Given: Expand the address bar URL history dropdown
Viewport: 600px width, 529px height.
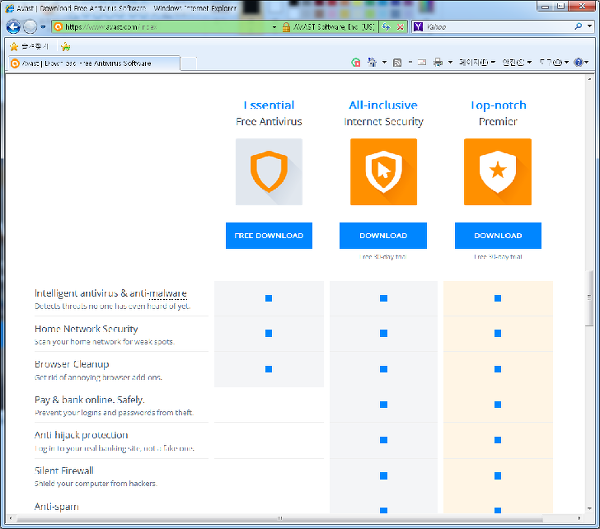Looking at the screenshot, I should 274,27.
